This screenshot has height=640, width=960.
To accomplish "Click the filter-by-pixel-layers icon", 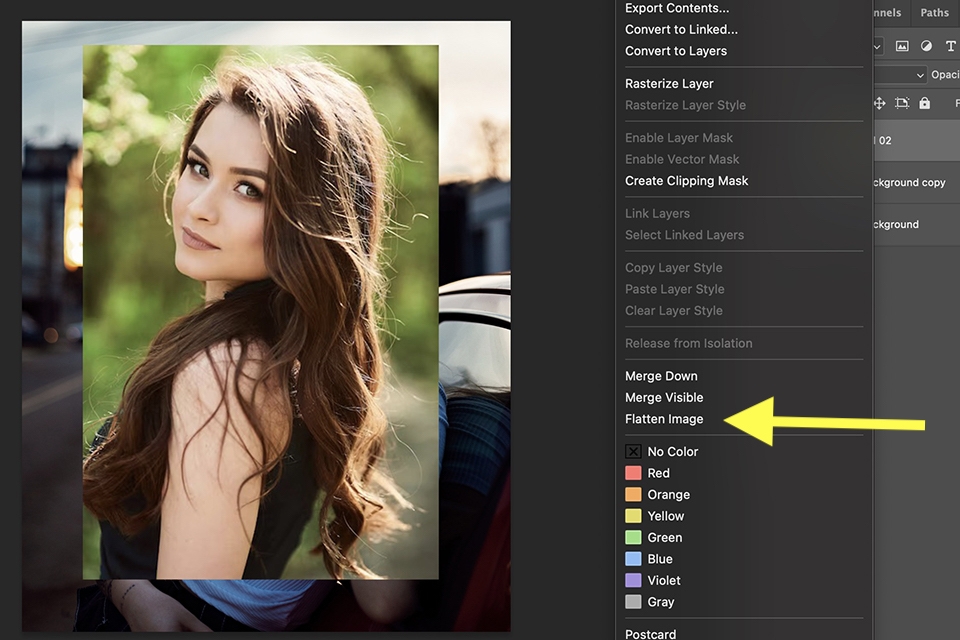I will (x=902, y=46).
